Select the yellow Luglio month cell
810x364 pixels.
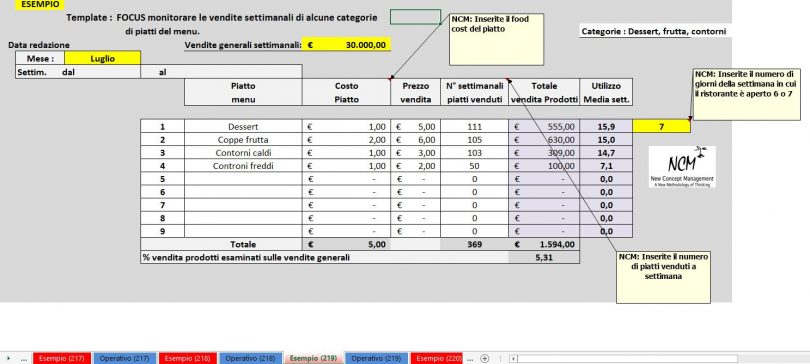102,58
